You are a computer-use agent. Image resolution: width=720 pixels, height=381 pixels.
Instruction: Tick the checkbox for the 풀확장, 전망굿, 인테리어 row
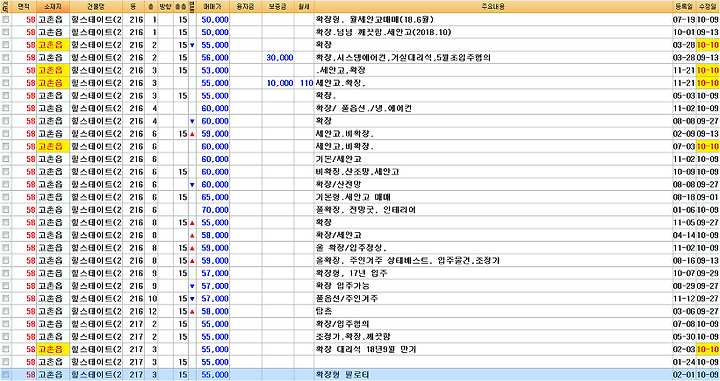pos(6,210)
